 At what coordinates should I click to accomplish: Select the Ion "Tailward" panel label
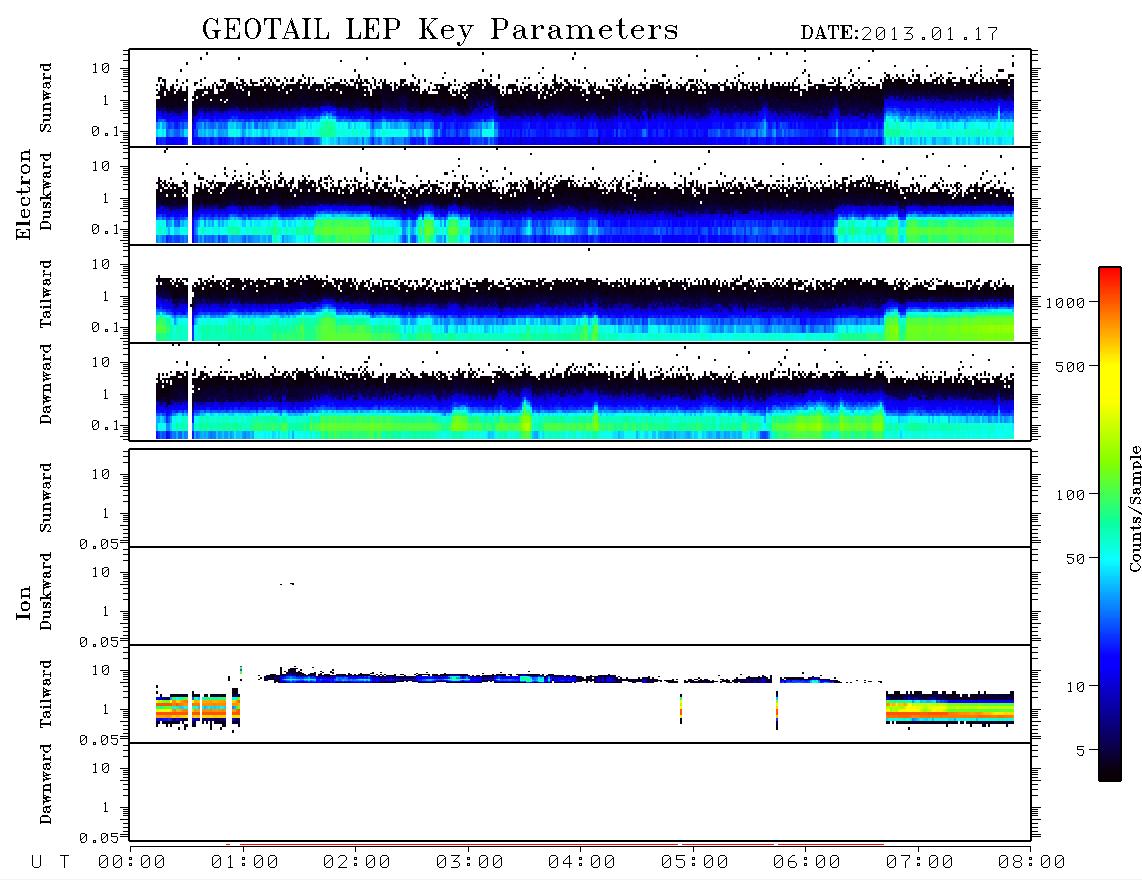pos(46,694)
